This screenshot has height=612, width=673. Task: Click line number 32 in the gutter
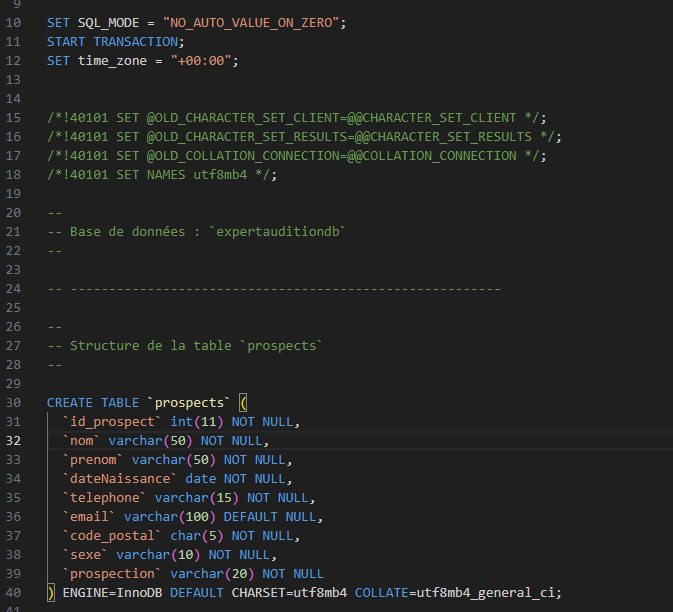pos(13,441)
